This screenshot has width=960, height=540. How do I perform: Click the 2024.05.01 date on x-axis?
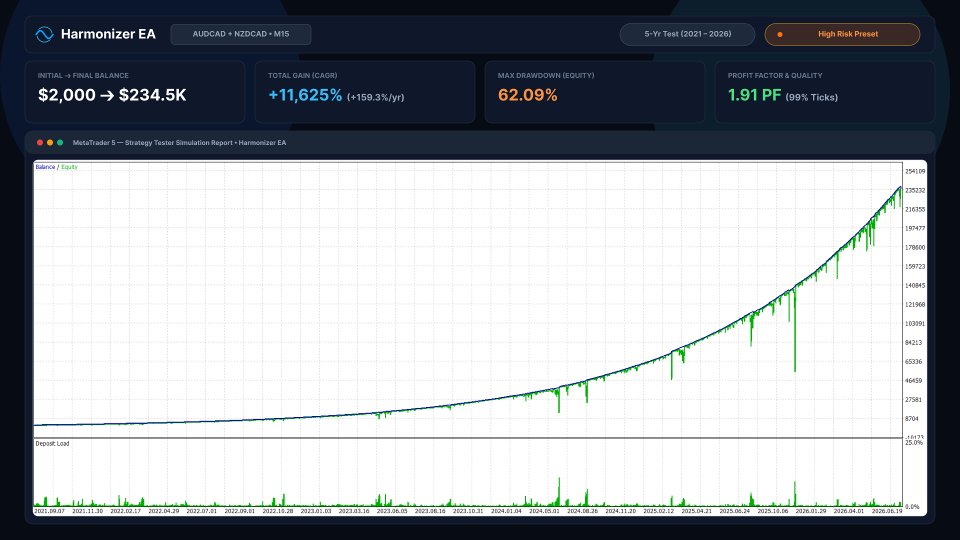click(x=544, y=511)
